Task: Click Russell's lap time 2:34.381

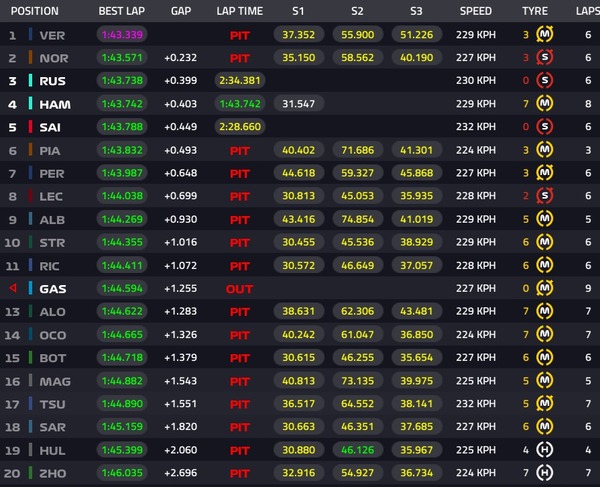Action: pyautogui.click(x=240, y=80)
